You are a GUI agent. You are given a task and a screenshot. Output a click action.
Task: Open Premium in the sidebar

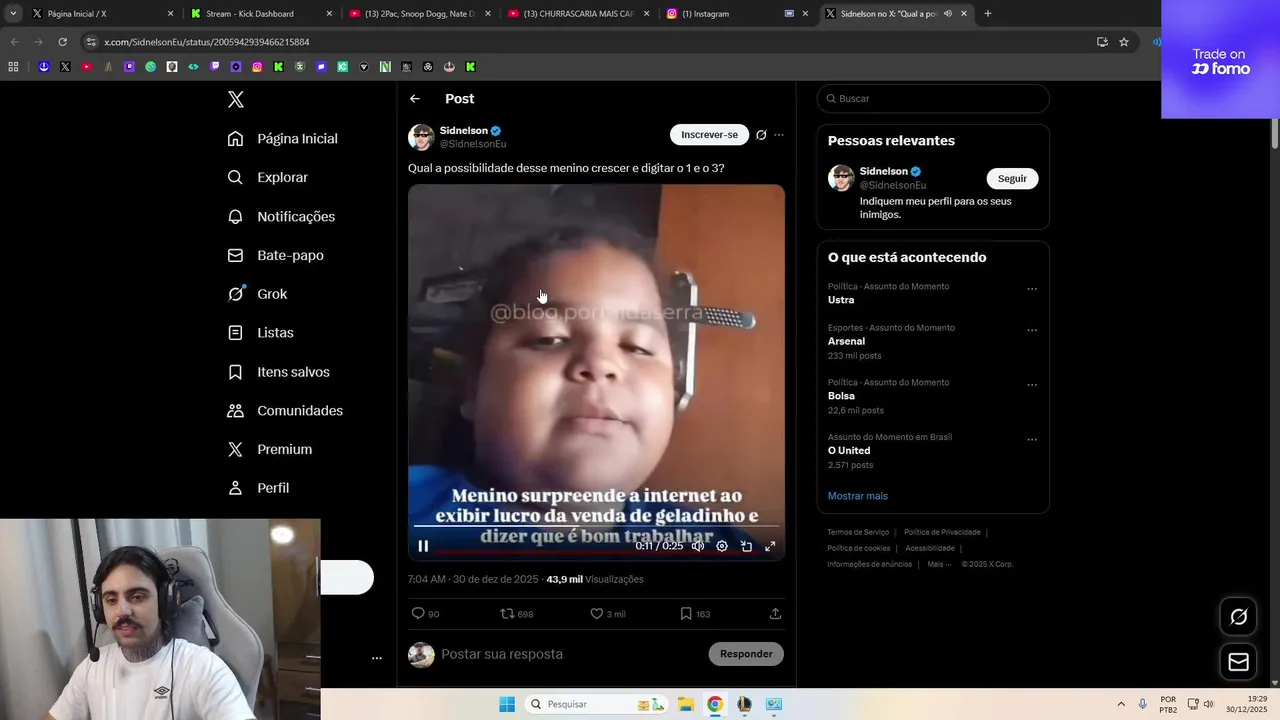coord(269,449)
